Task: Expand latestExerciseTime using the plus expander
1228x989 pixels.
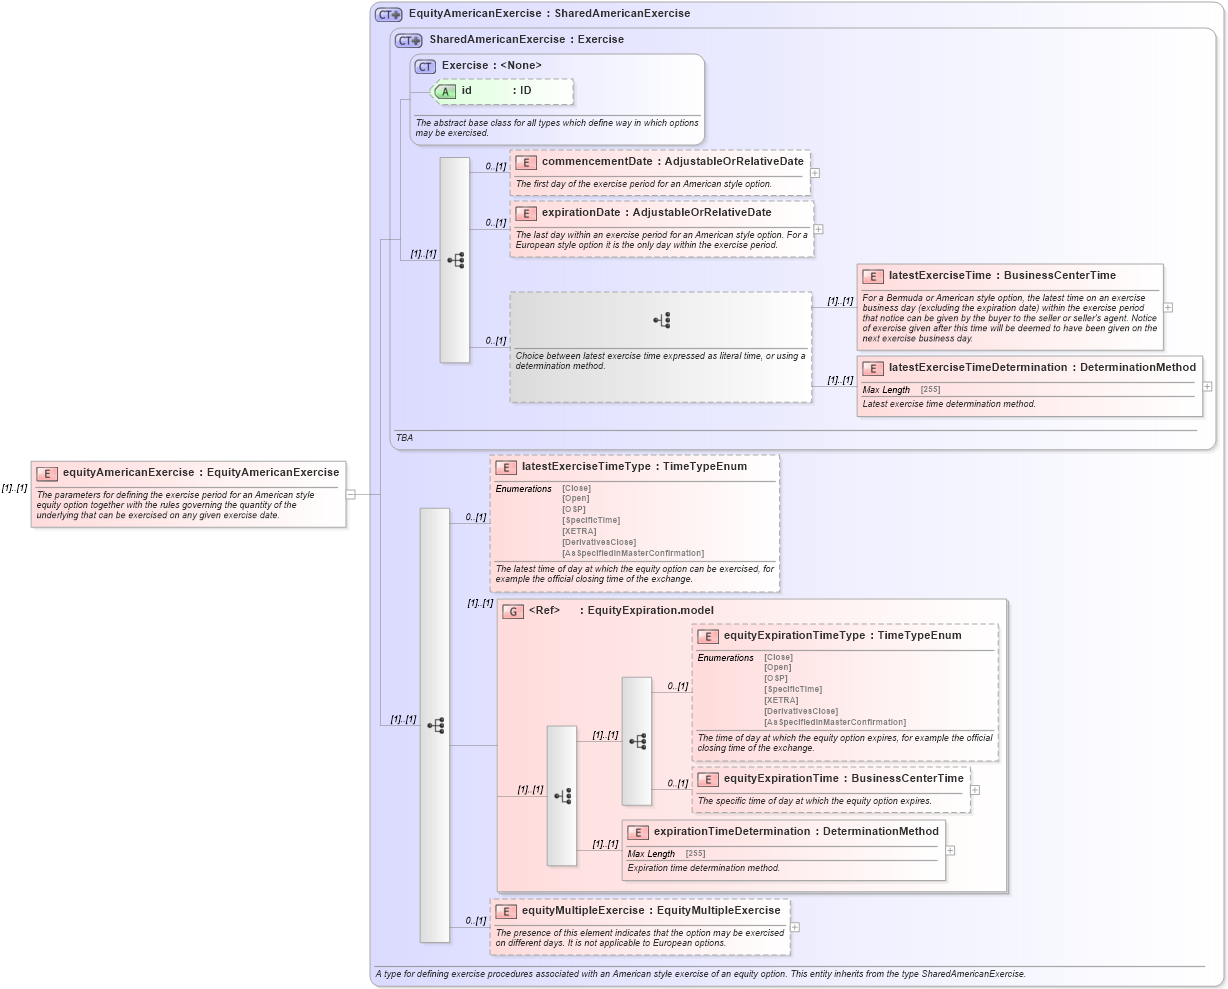Action: point(1168,307)
